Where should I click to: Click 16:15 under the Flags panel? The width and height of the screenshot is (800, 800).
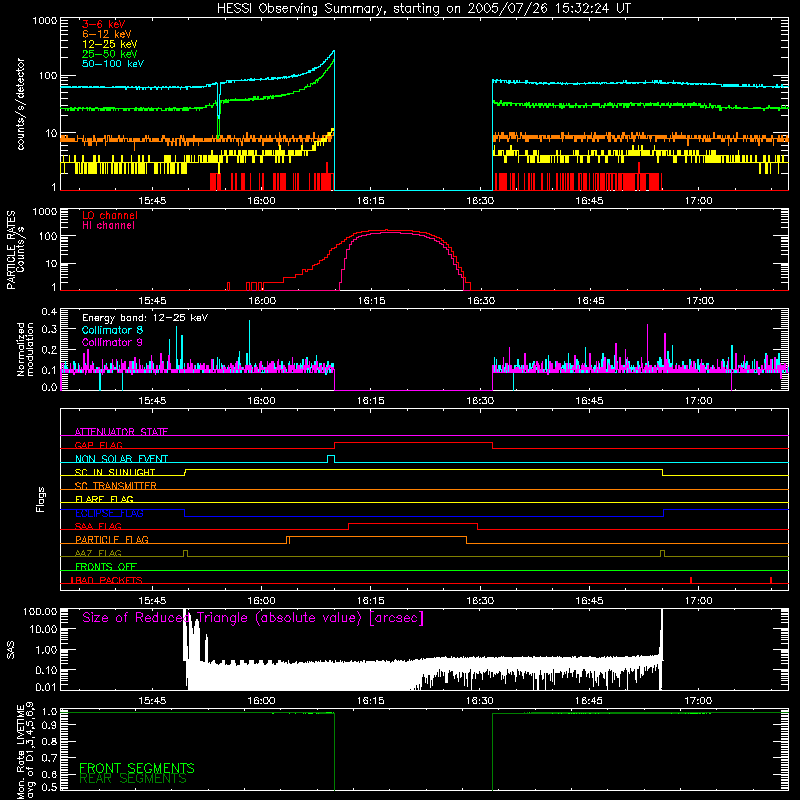click(x=370, y=601)
